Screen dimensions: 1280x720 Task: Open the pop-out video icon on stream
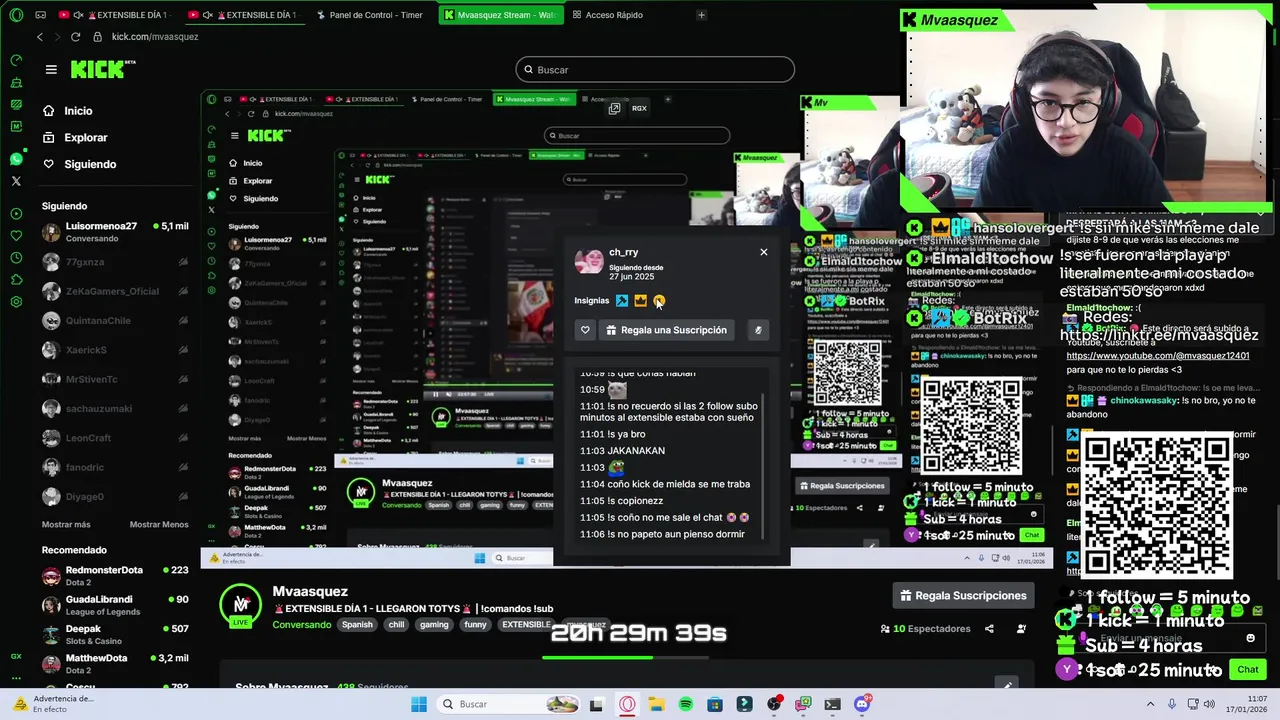coord(614,108)
